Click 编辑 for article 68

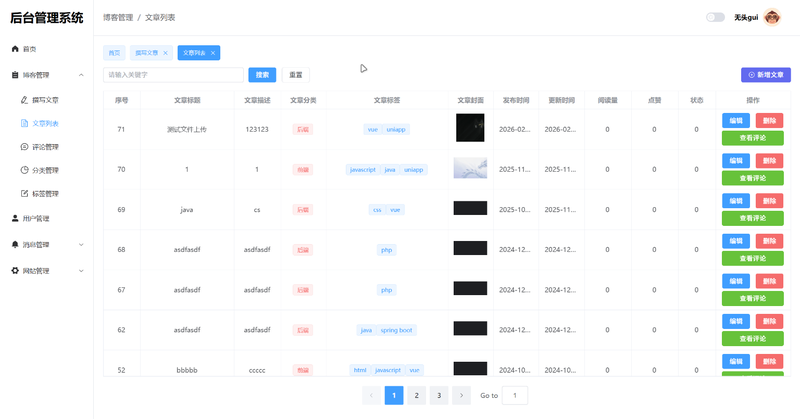pyautogui.click(x=736, y=241)
